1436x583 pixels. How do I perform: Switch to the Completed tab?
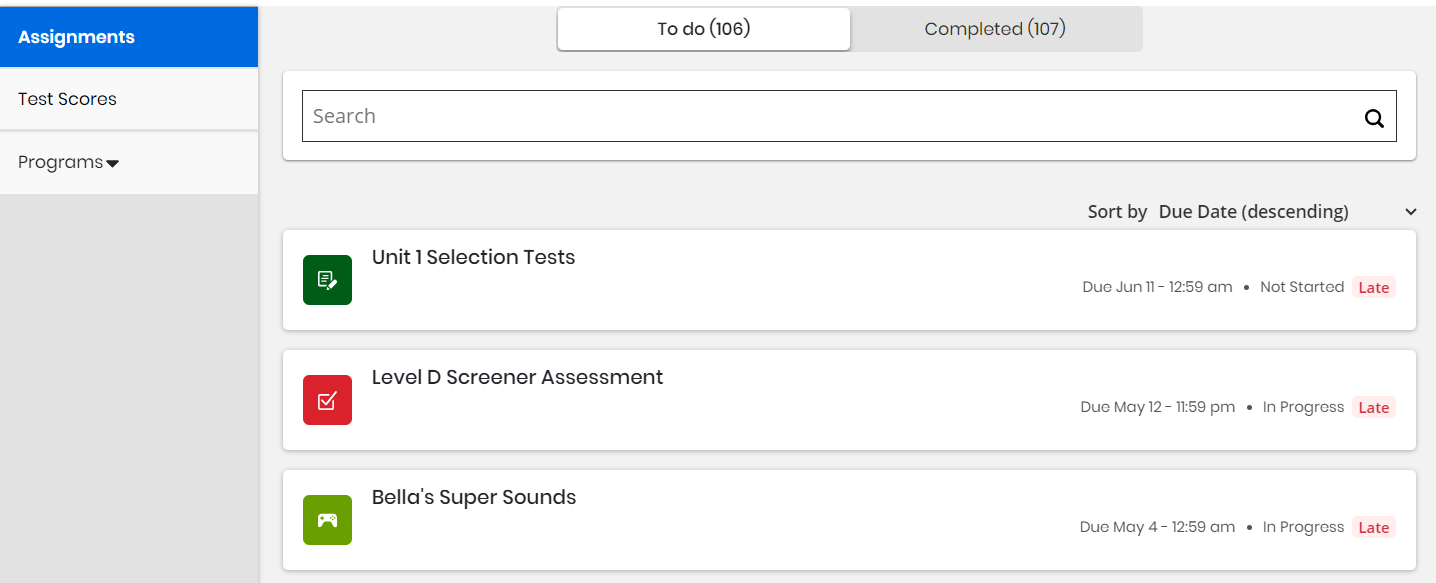click(x=994, y=29)
